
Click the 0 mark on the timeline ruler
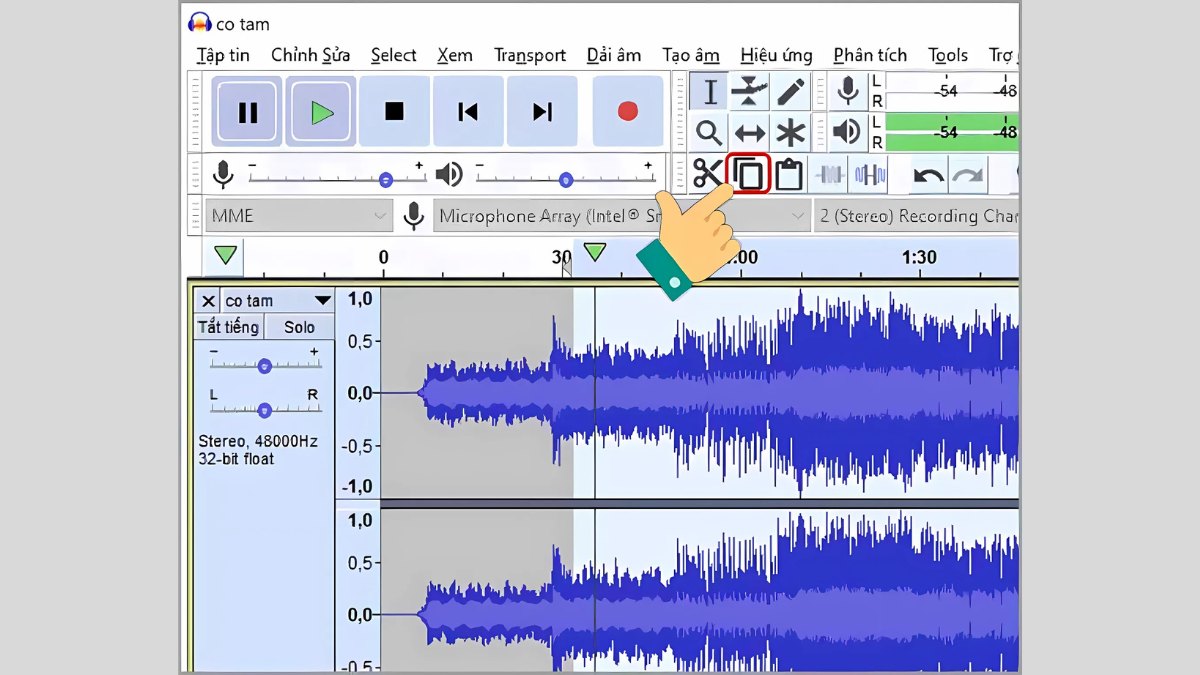(383, 257)
